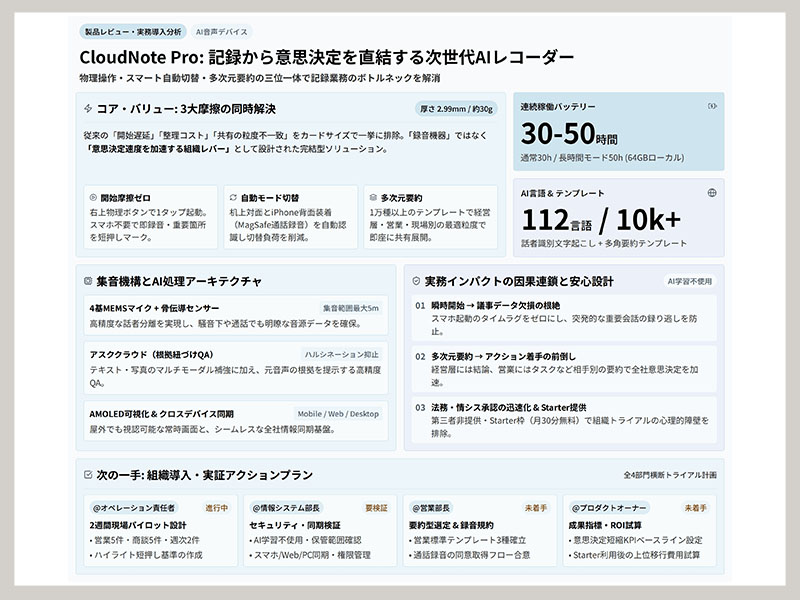This screenshot has width=800, height=600.
Task: Click the 30-50時間 battery figure
Action: (x=569, y=134)
